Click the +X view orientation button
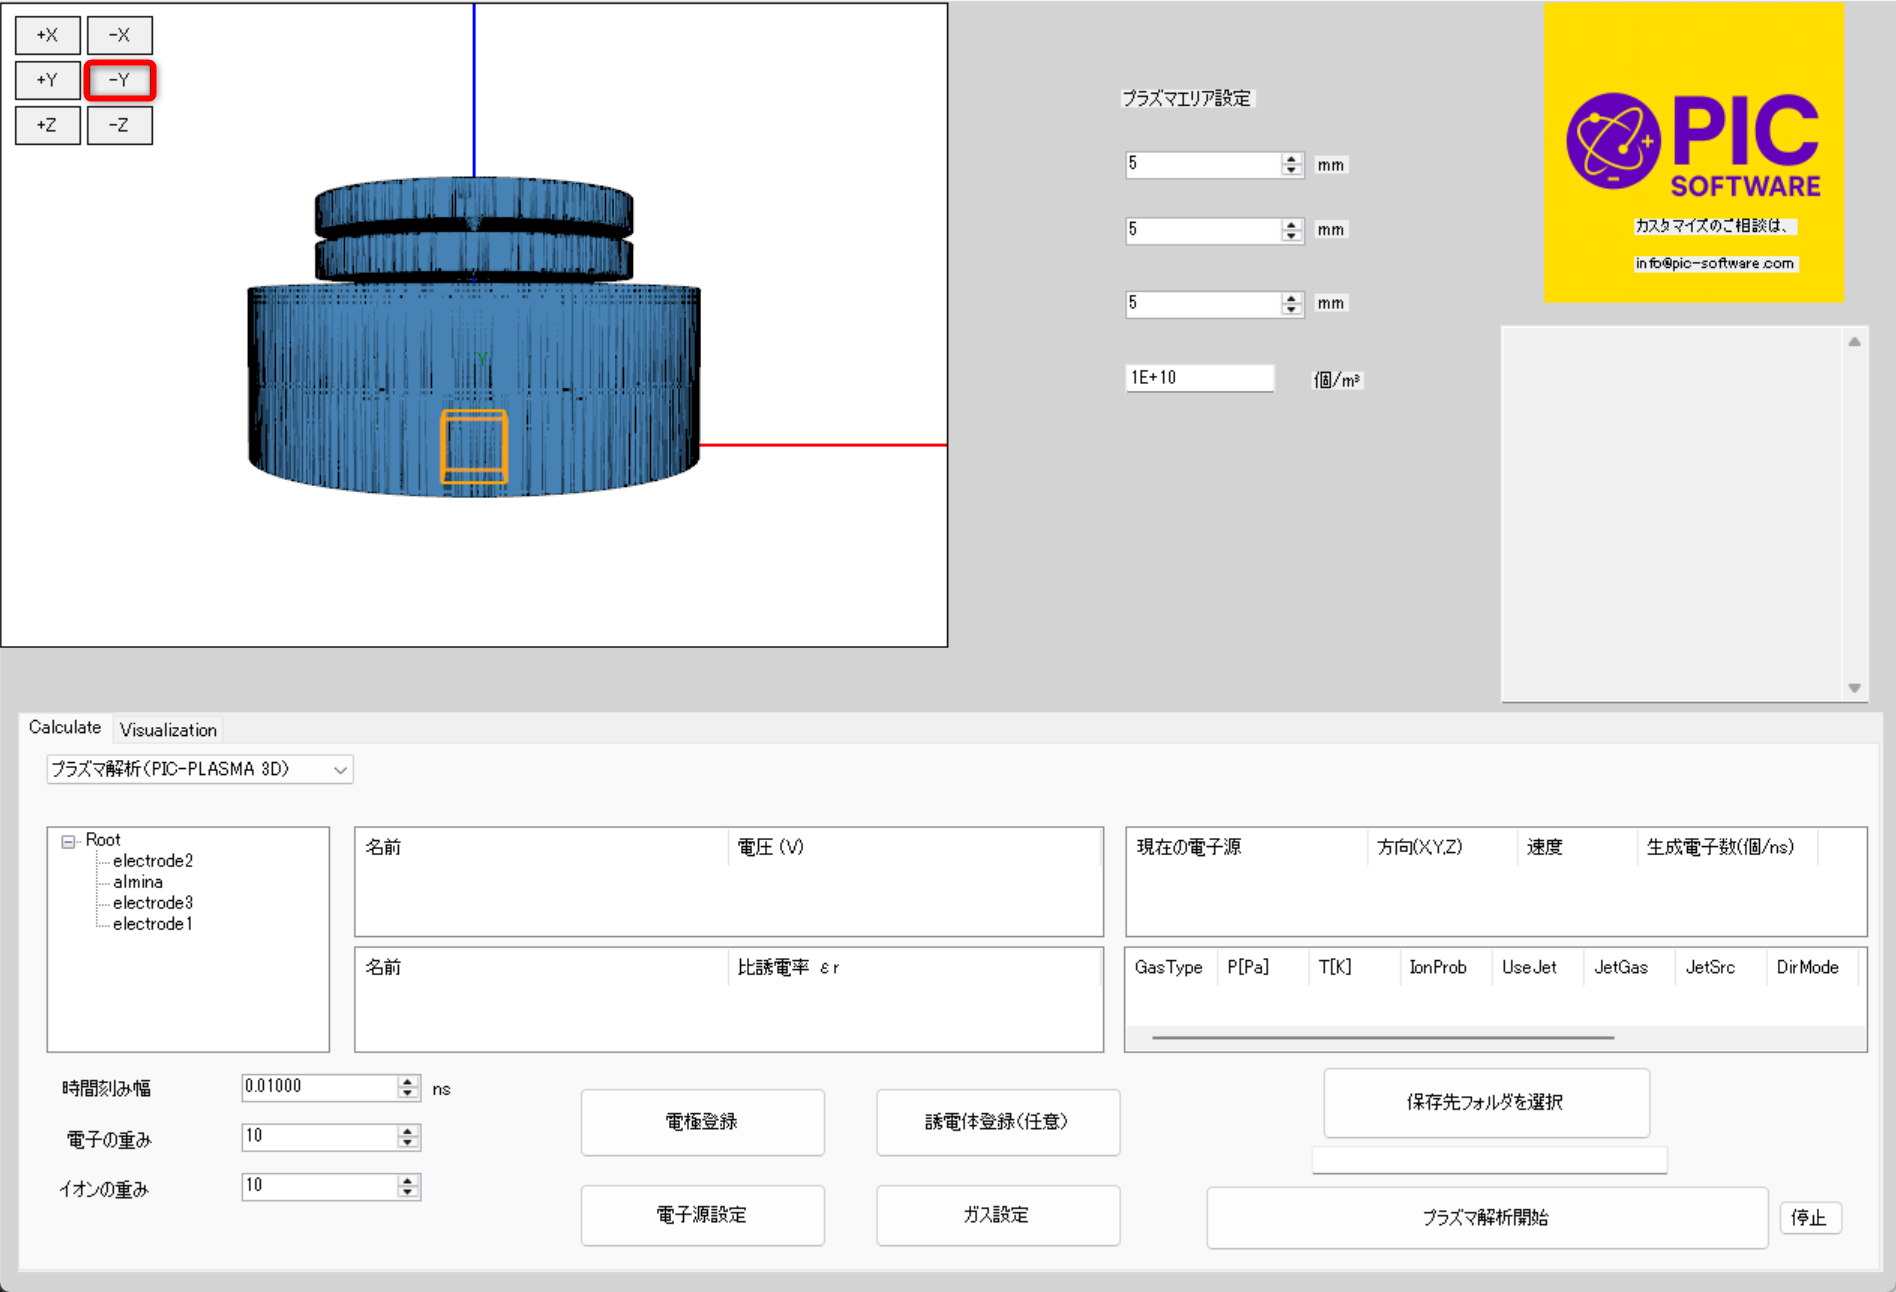The height and width of the screenshot is (1292, 1896). pos(47,35)
